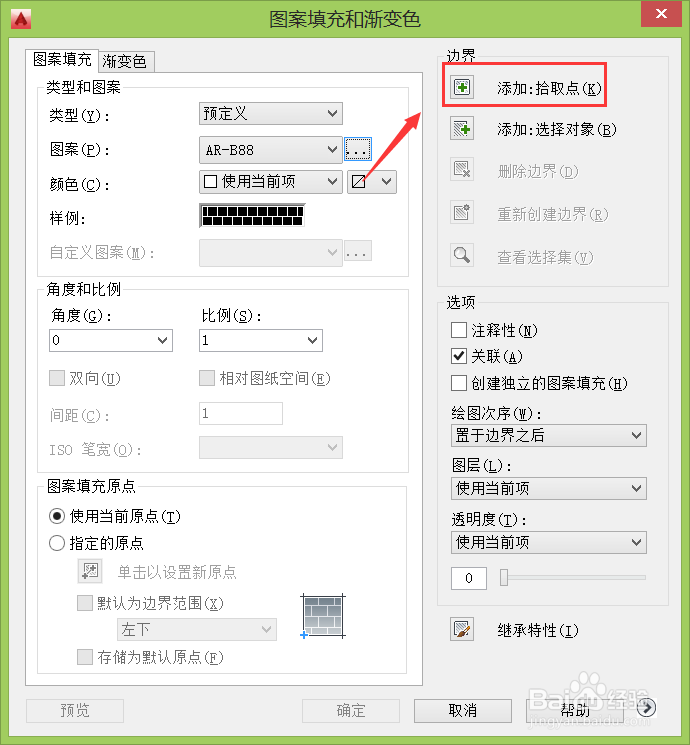Image resolution: width=690 pixels, height=745 pixels.
Task: Click the pattern sample (样例) swatch preview
Action: (x=252, y=216)
